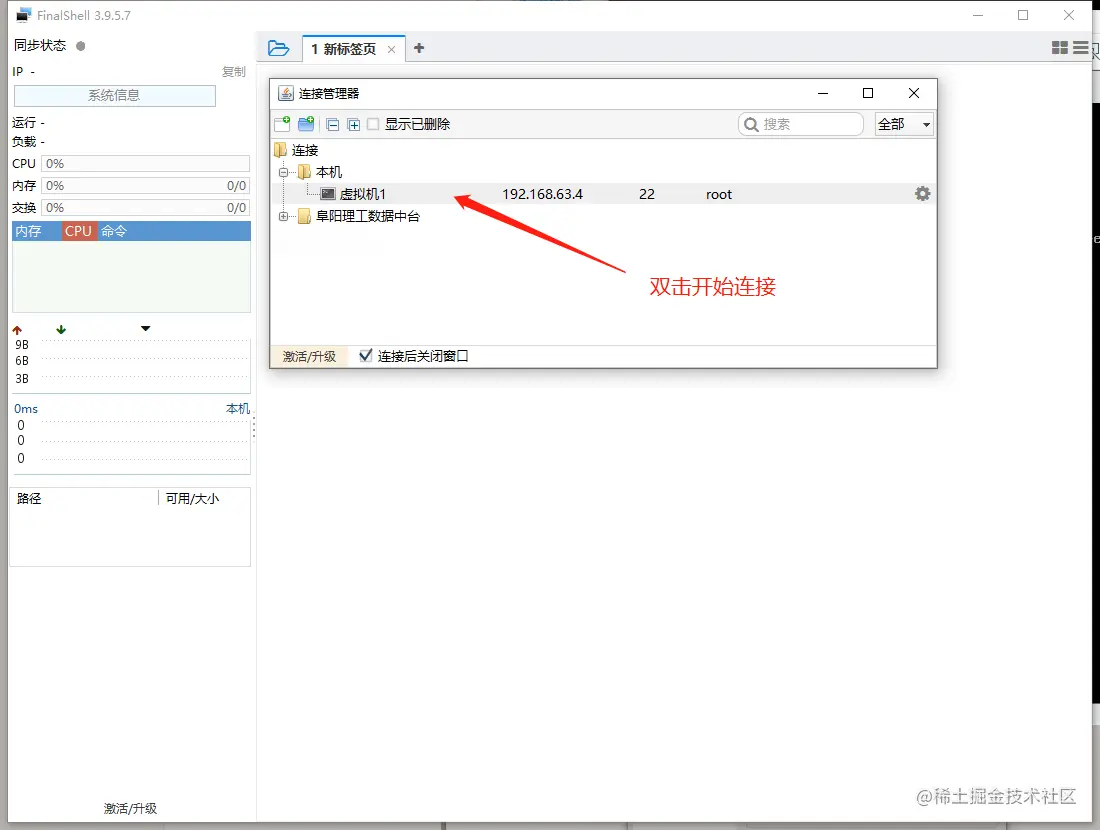Click the 同步状态 indicator dot
Screen dimensions: 1100x830
pyautogui.click(x=81, y=46)
